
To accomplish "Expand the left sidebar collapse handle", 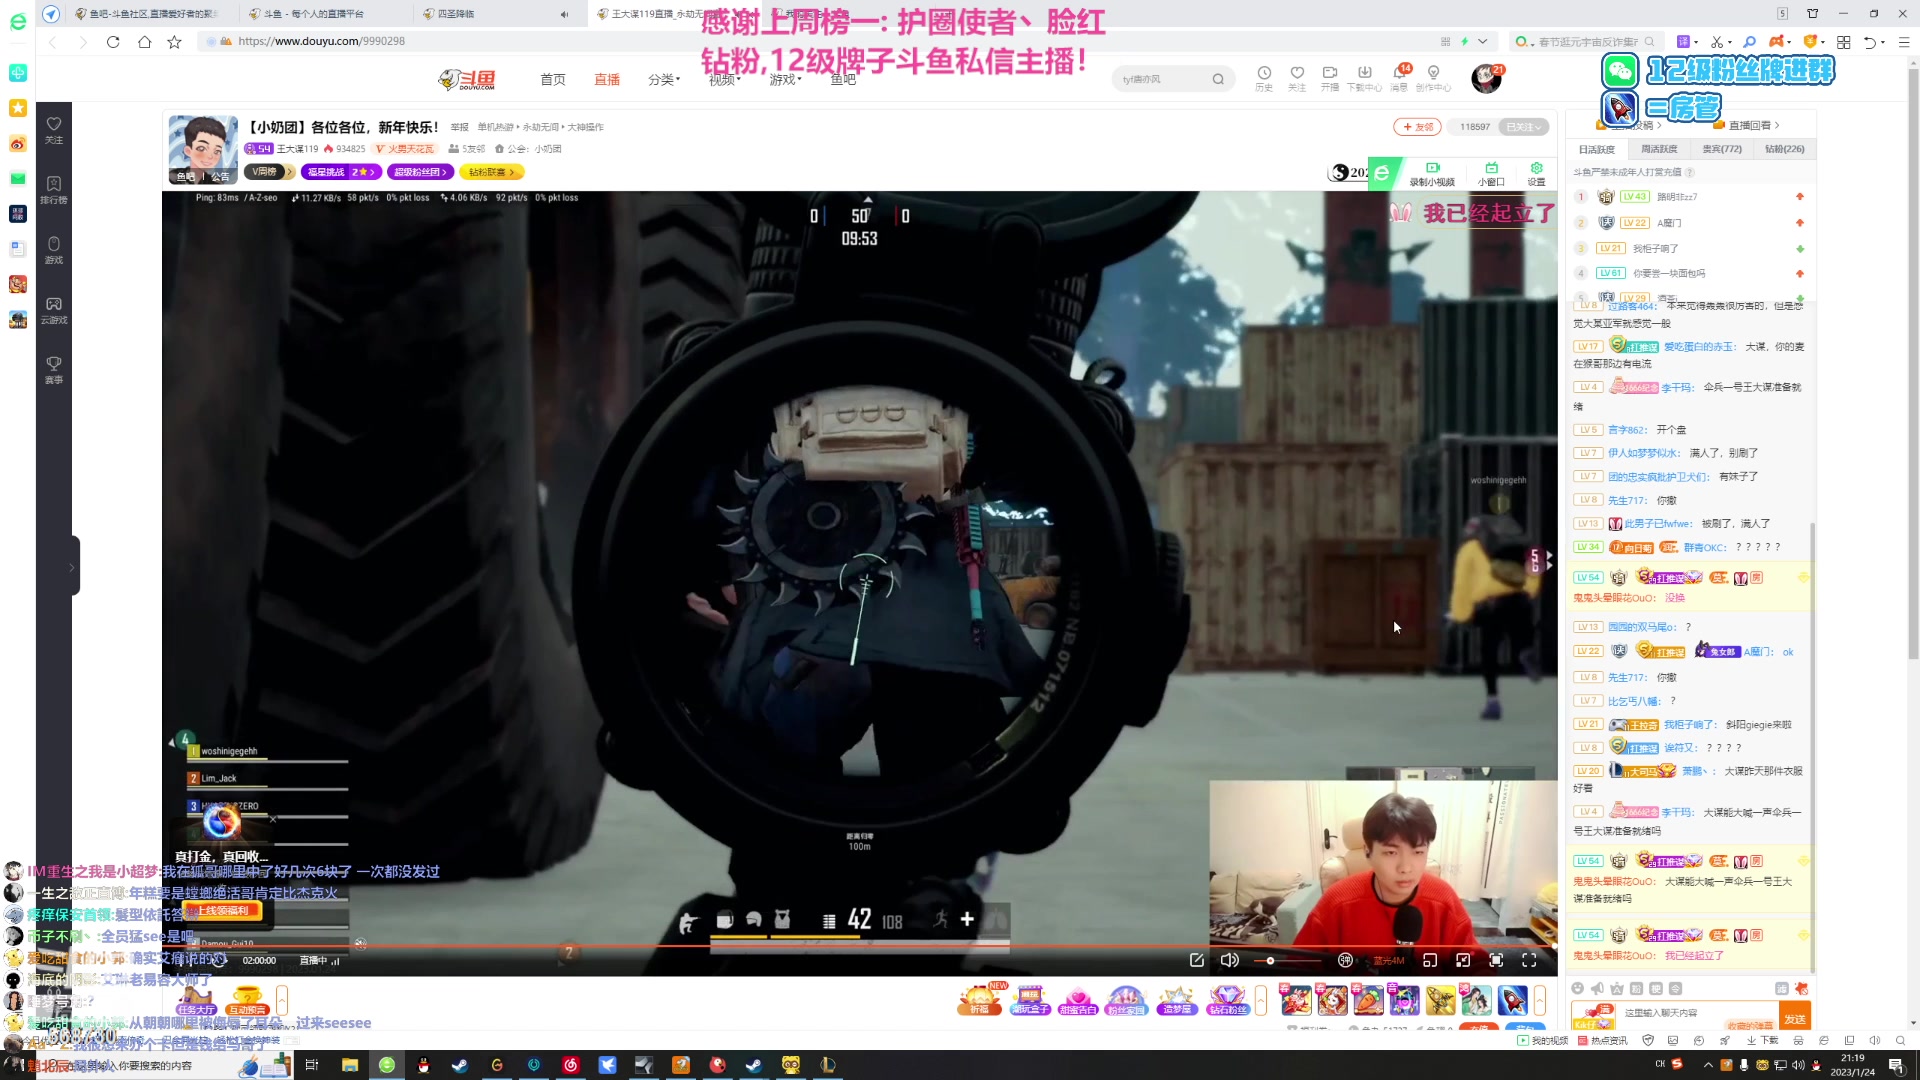I will tap(72, 566).
